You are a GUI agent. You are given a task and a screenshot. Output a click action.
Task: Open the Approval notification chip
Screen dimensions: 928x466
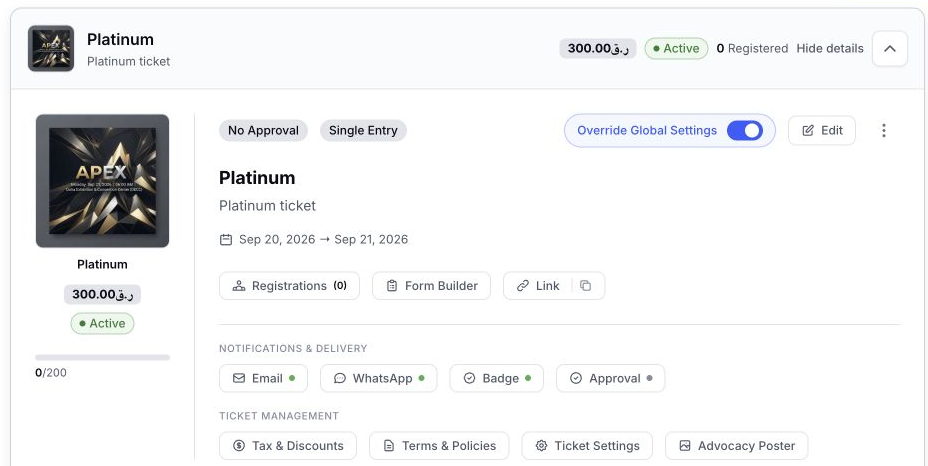[x=610, y=378]
